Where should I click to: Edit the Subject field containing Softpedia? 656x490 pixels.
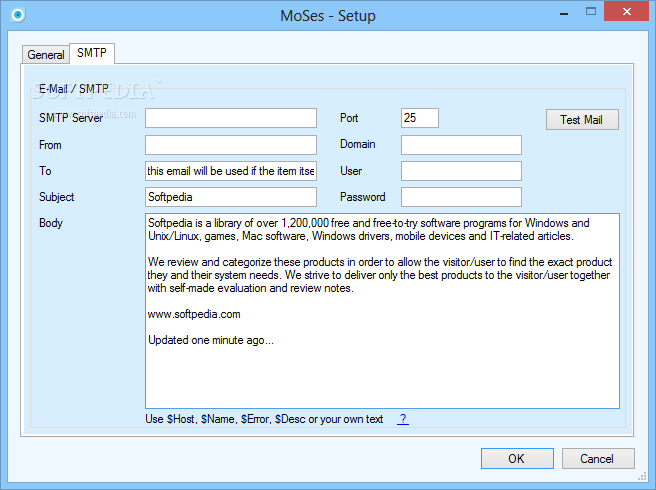pos(231,197)
